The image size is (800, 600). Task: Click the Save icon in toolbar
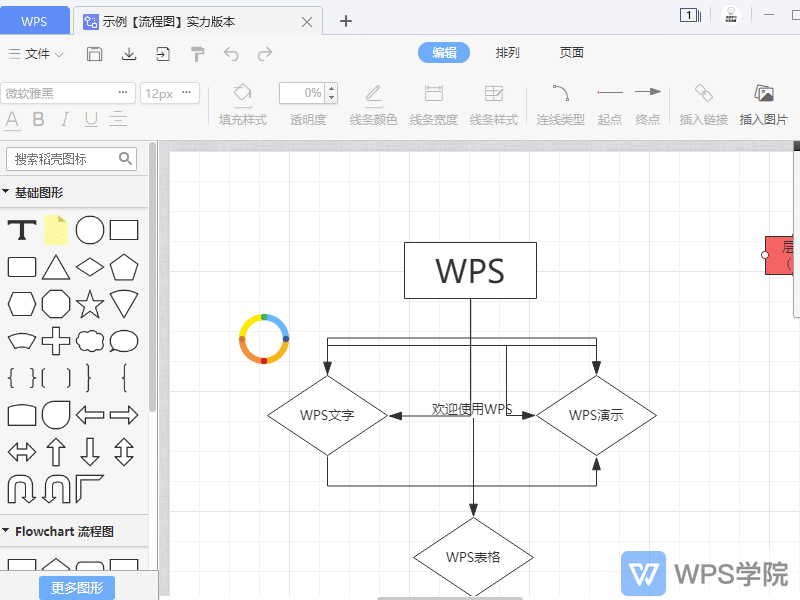point(94,54)
